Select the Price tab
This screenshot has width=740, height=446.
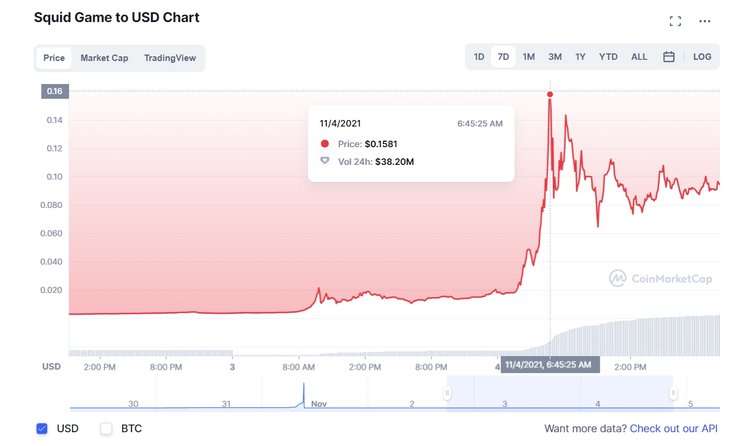point(54,58)
